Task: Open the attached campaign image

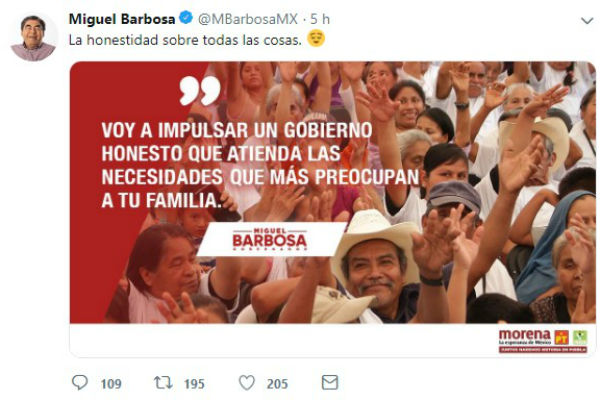Action: click(333, 209)
